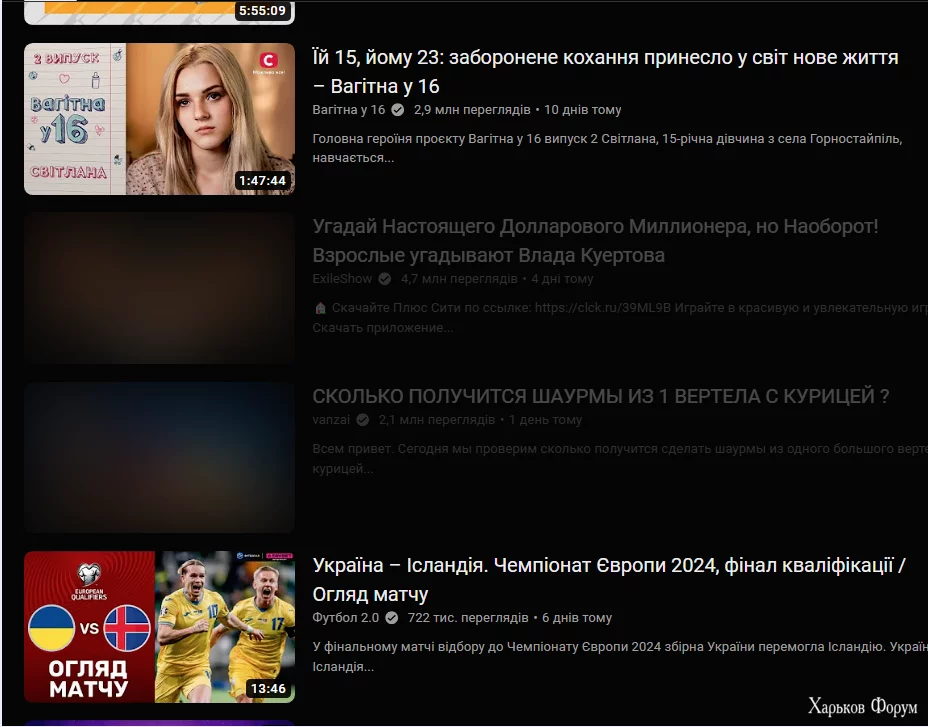Click the 1:47:44 duration badge
The height and width of the screenshot is (727, 928).
[262, 181]
